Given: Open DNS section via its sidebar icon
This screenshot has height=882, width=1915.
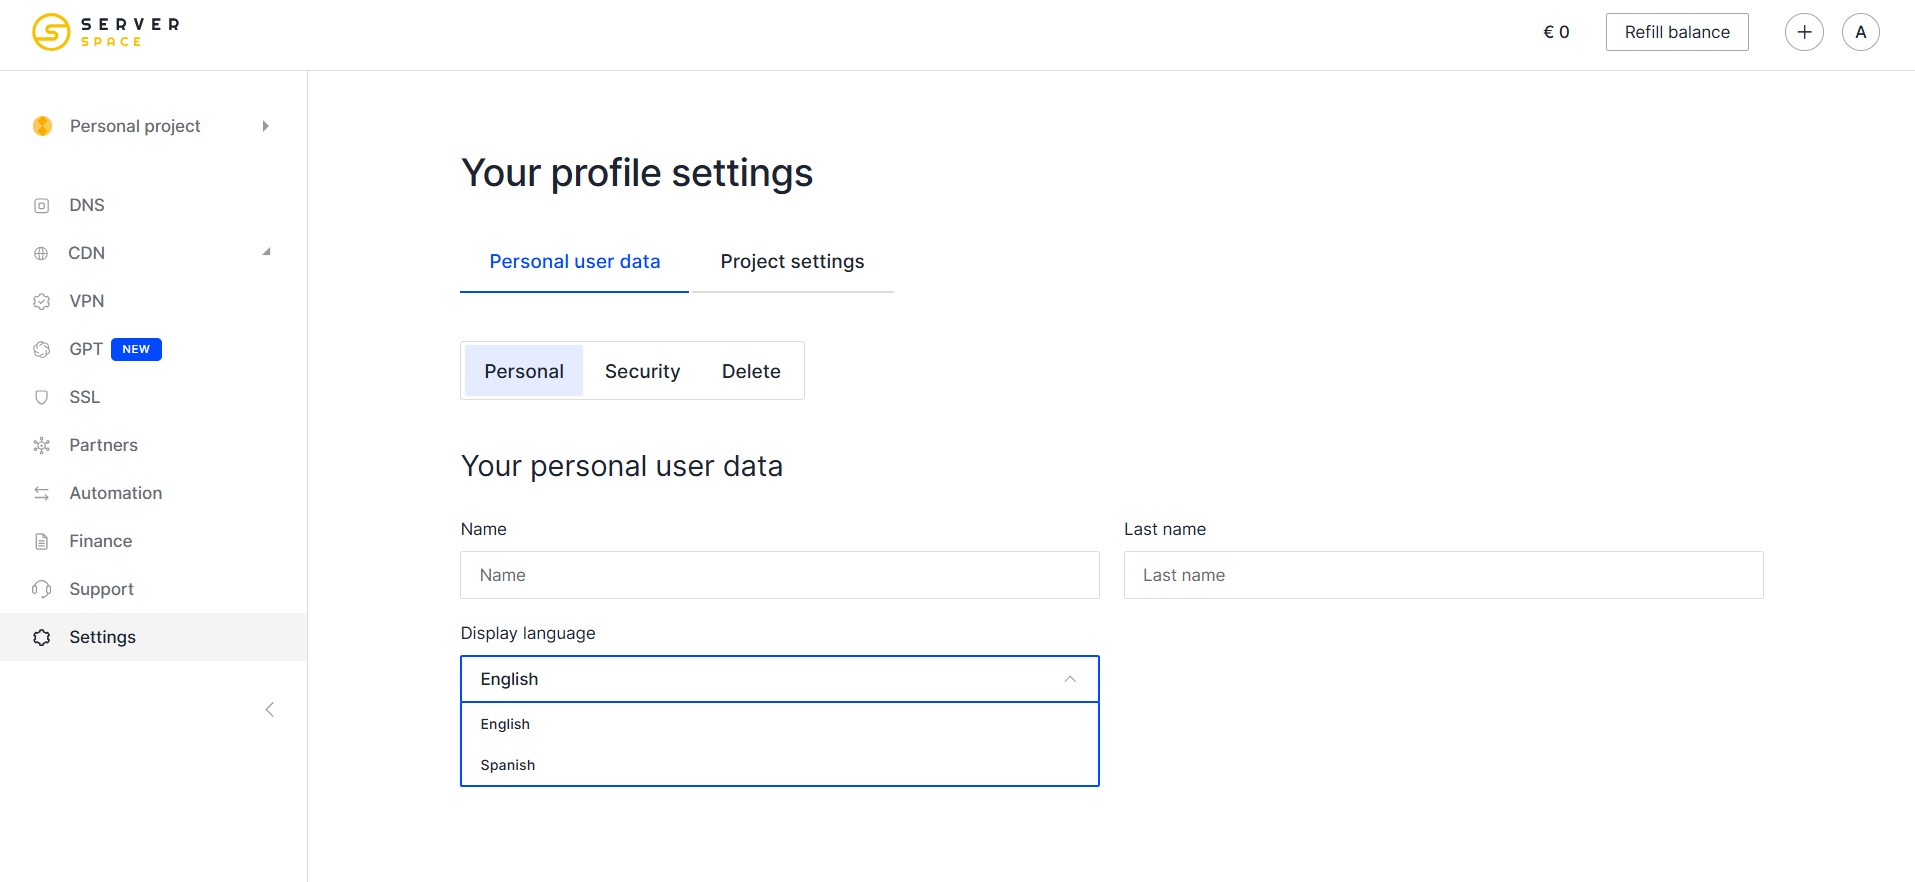Looking at the screenshot, I should coord(41,206).
